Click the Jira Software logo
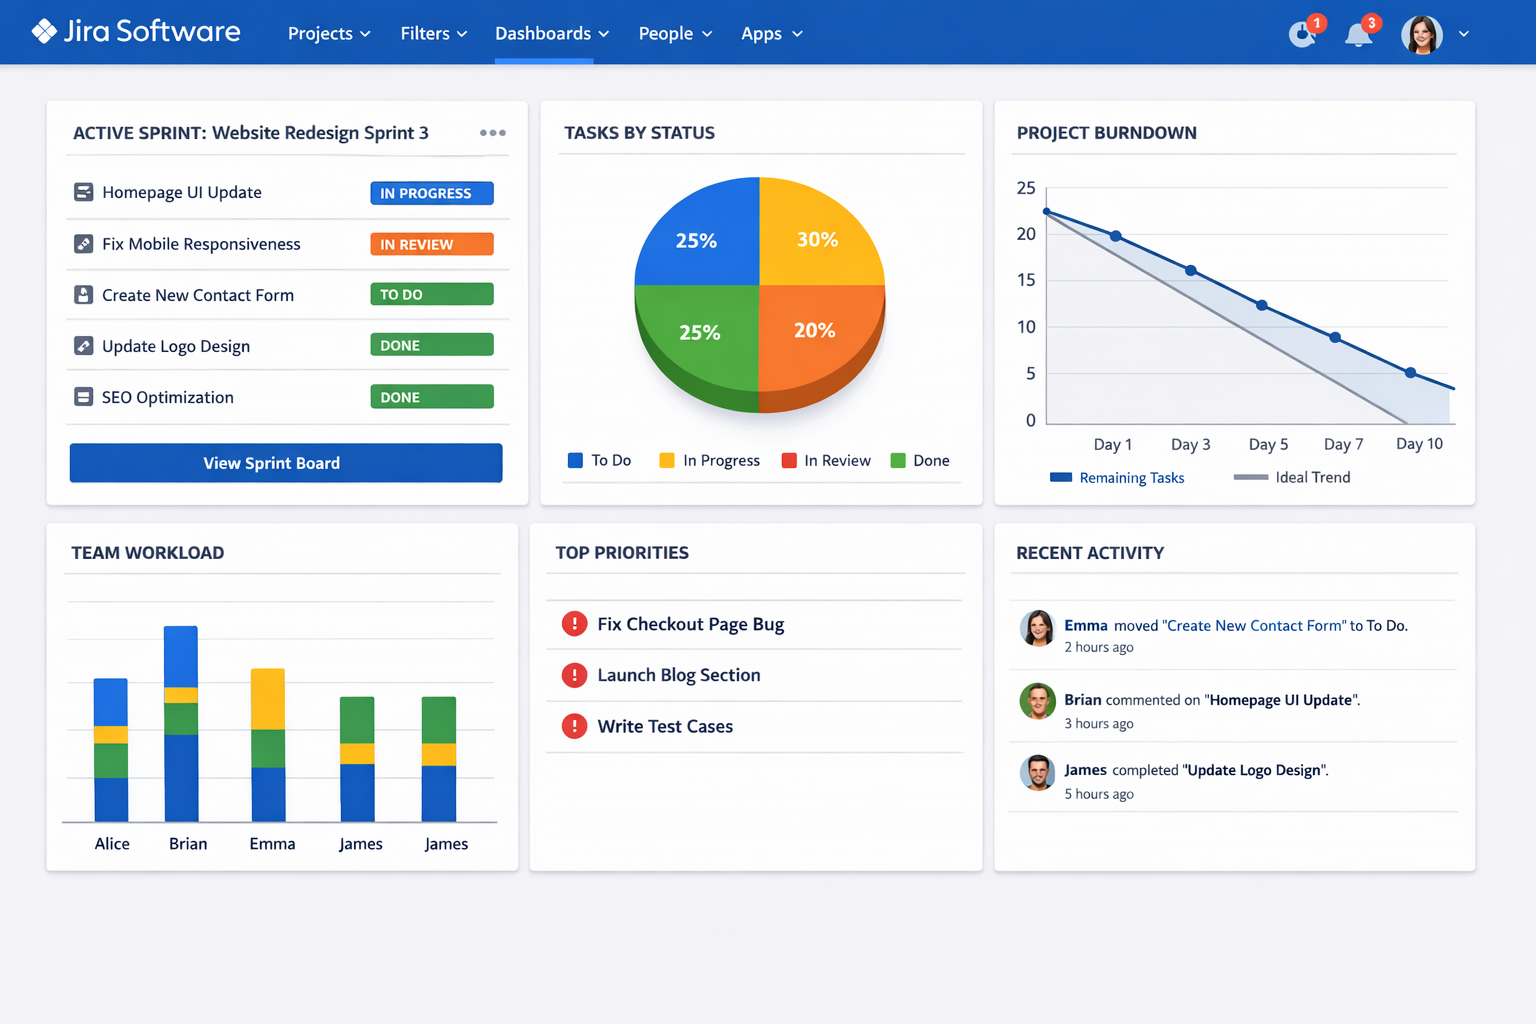Image resolution: width=1536 pixels, height=1024 pixels. 137,31
